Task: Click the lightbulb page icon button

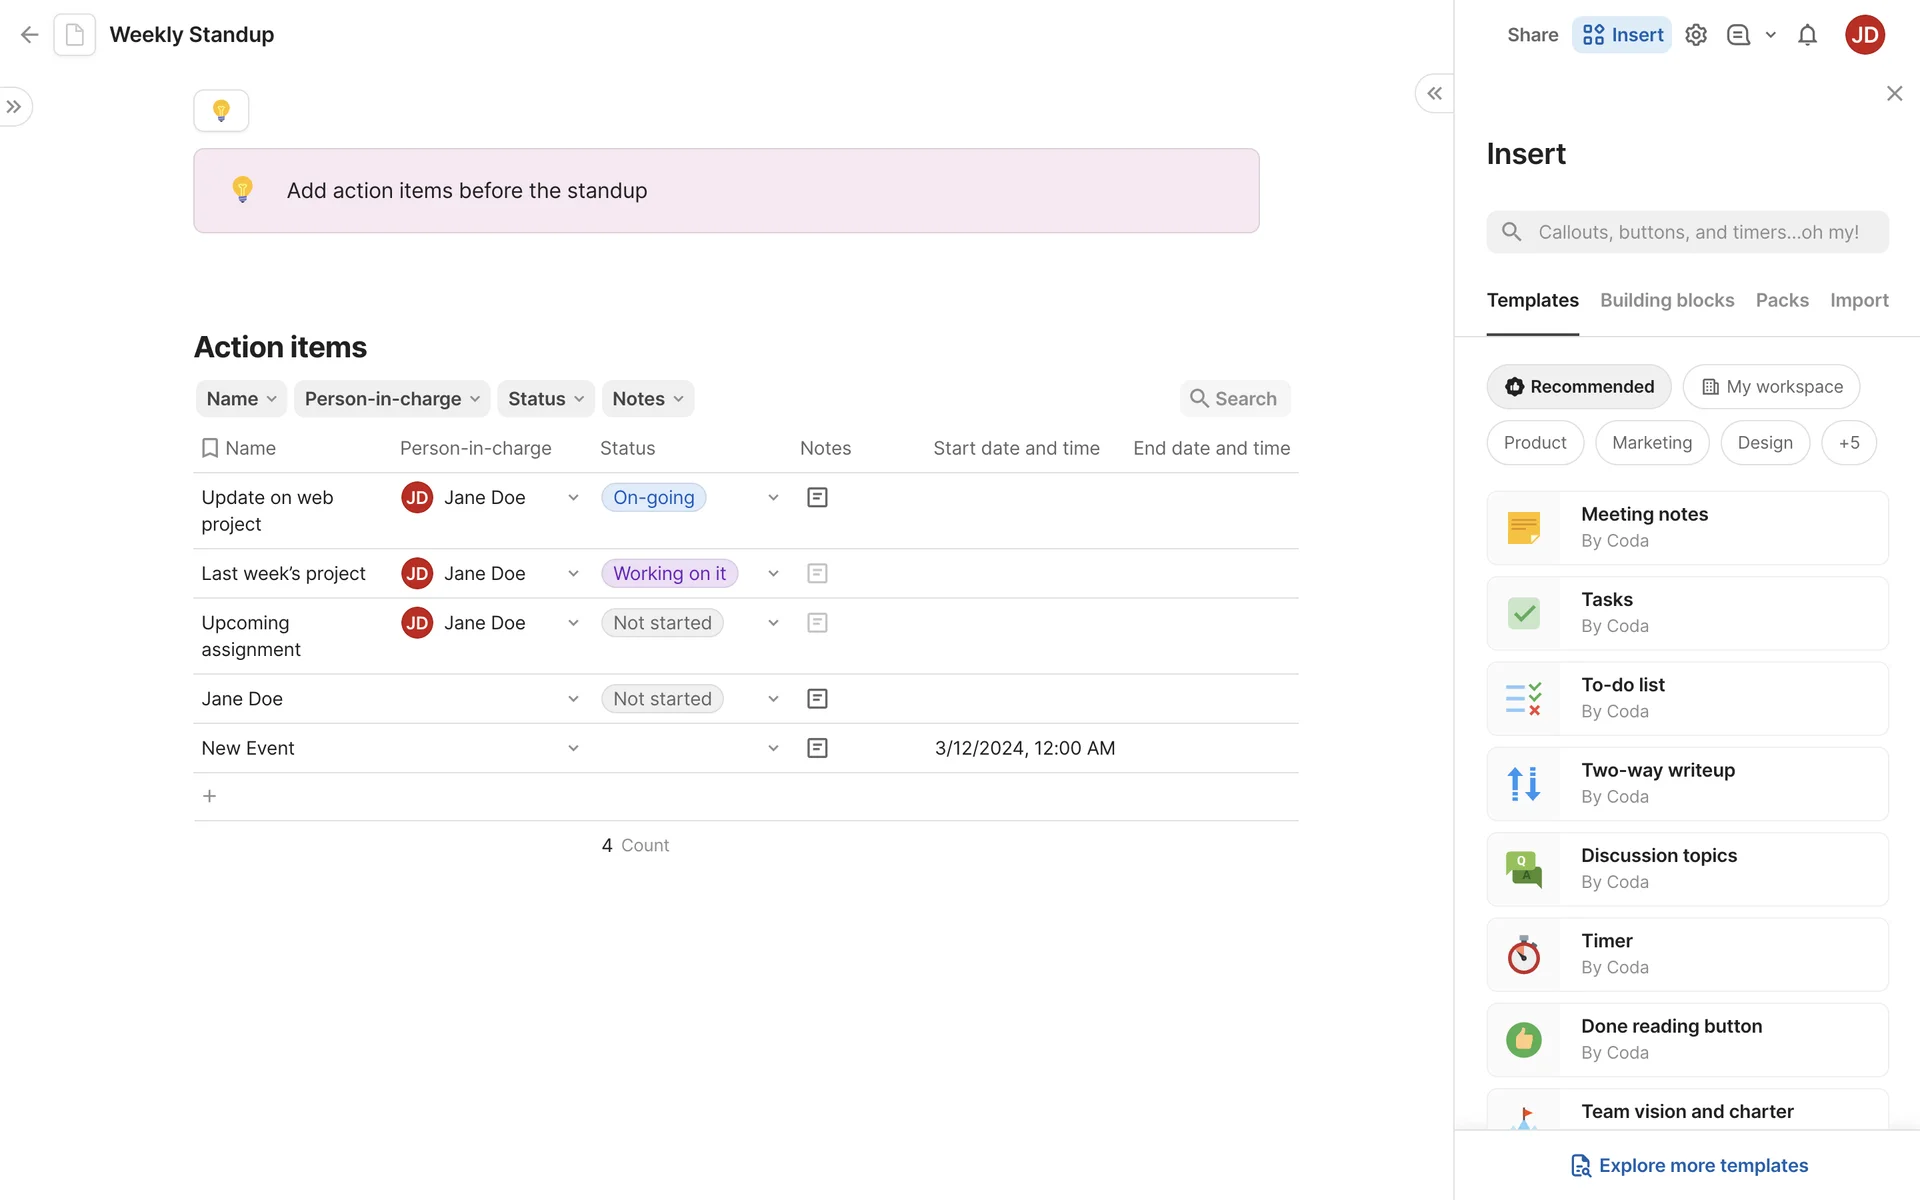Action: [221, 110]
